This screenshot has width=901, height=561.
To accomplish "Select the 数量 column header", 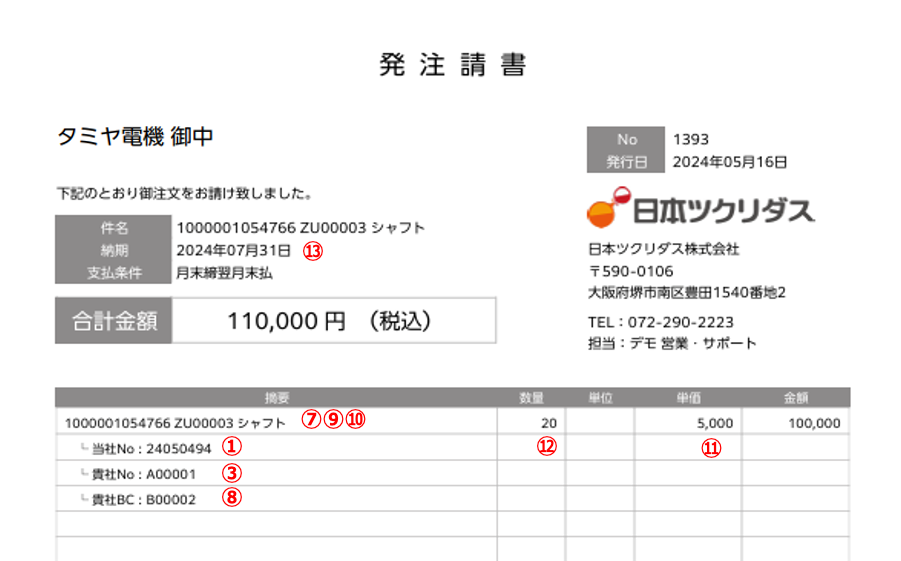I will (x=531, y=397).
